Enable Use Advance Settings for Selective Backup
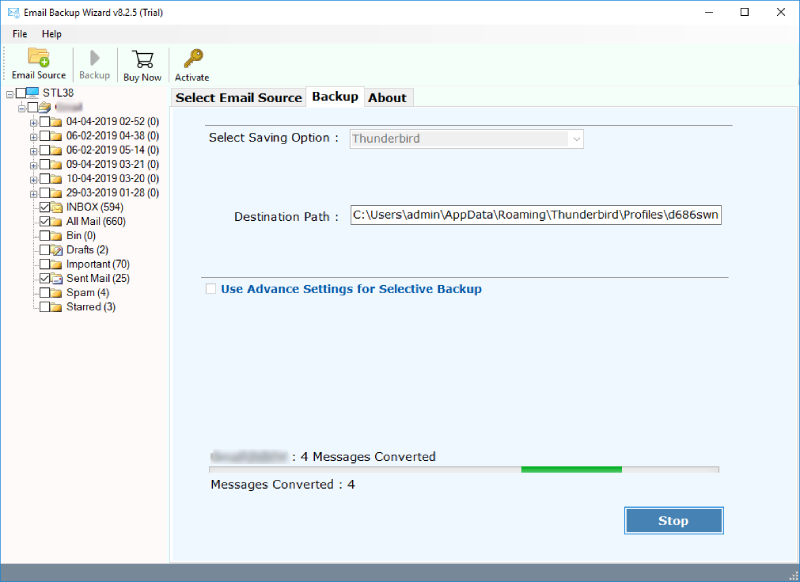The height and width of the screenshot is (582, 800). (211, 288)
